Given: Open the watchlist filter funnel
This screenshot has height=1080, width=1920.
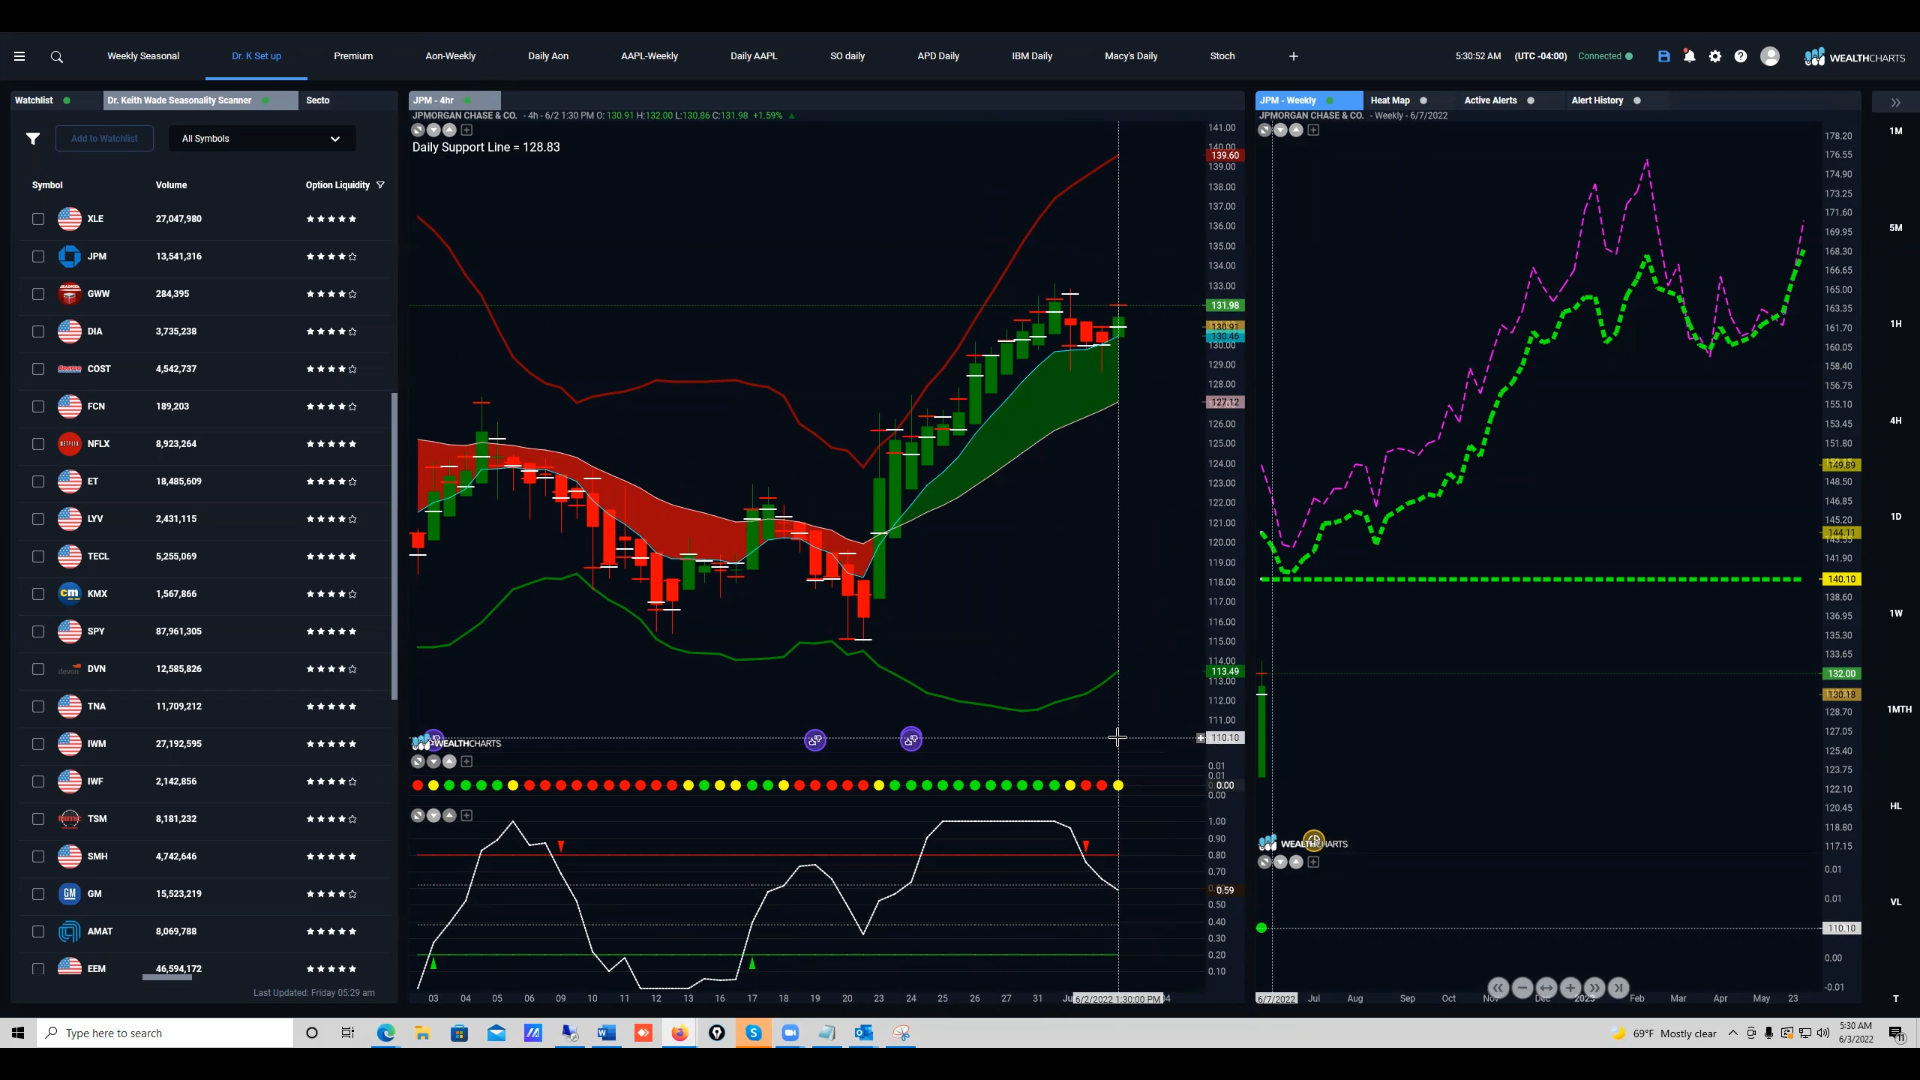Looking at the screenshot, I should click(x=33, y=139).
